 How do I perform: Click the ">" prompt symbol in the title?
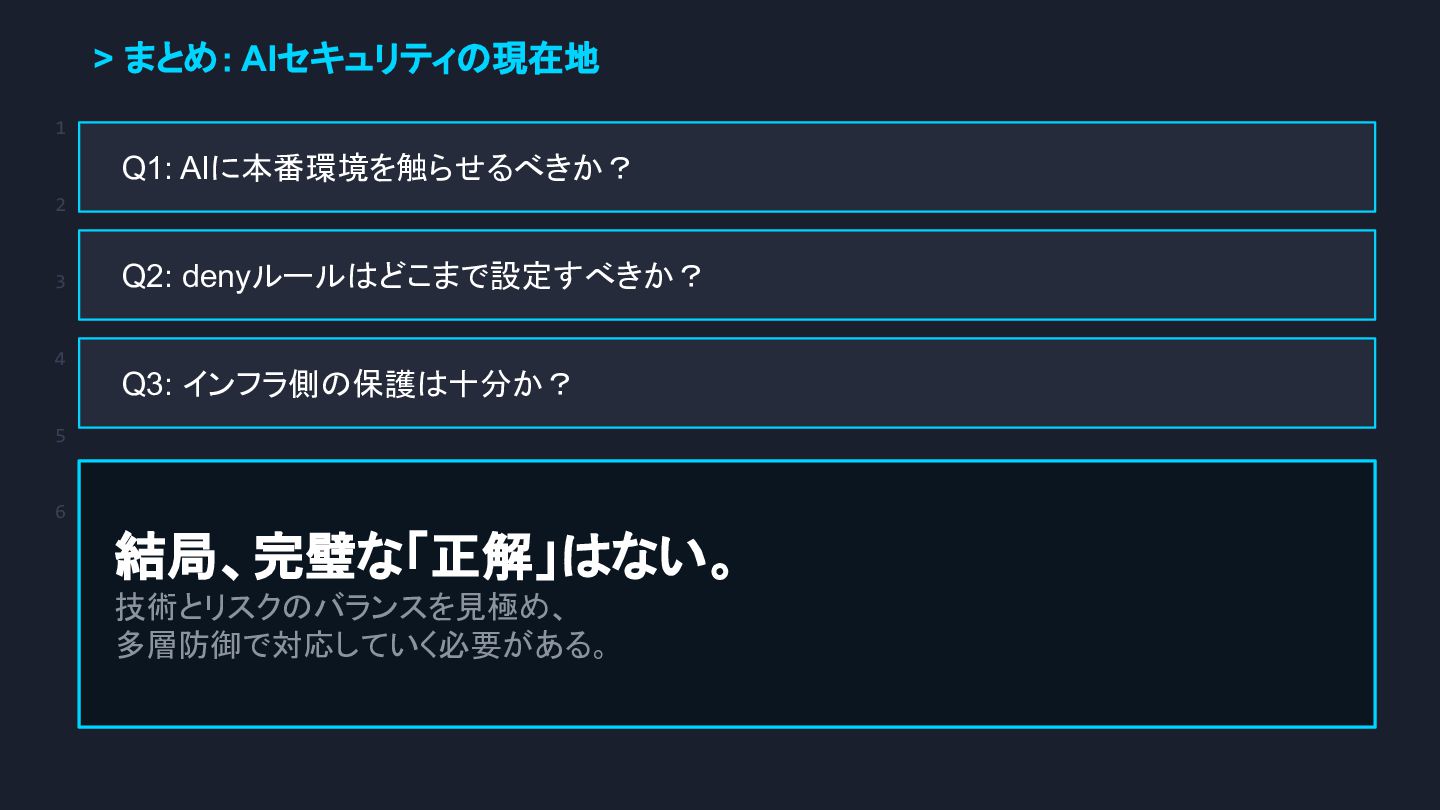coord(102,60)
